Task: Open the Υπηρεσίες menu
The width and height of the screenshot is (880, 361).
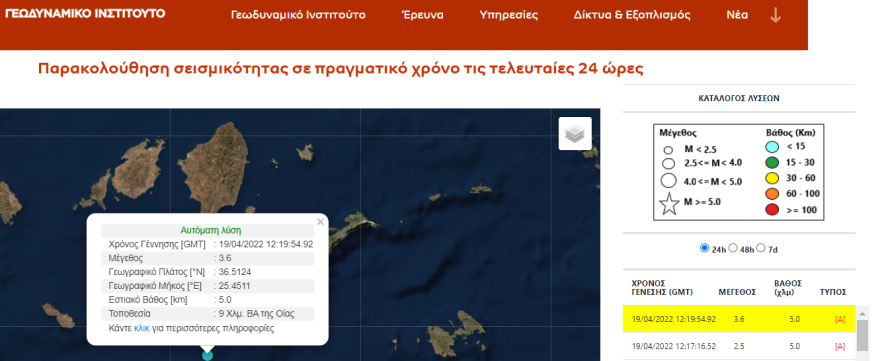Action: pyautogui.click(x=508, y=15)
